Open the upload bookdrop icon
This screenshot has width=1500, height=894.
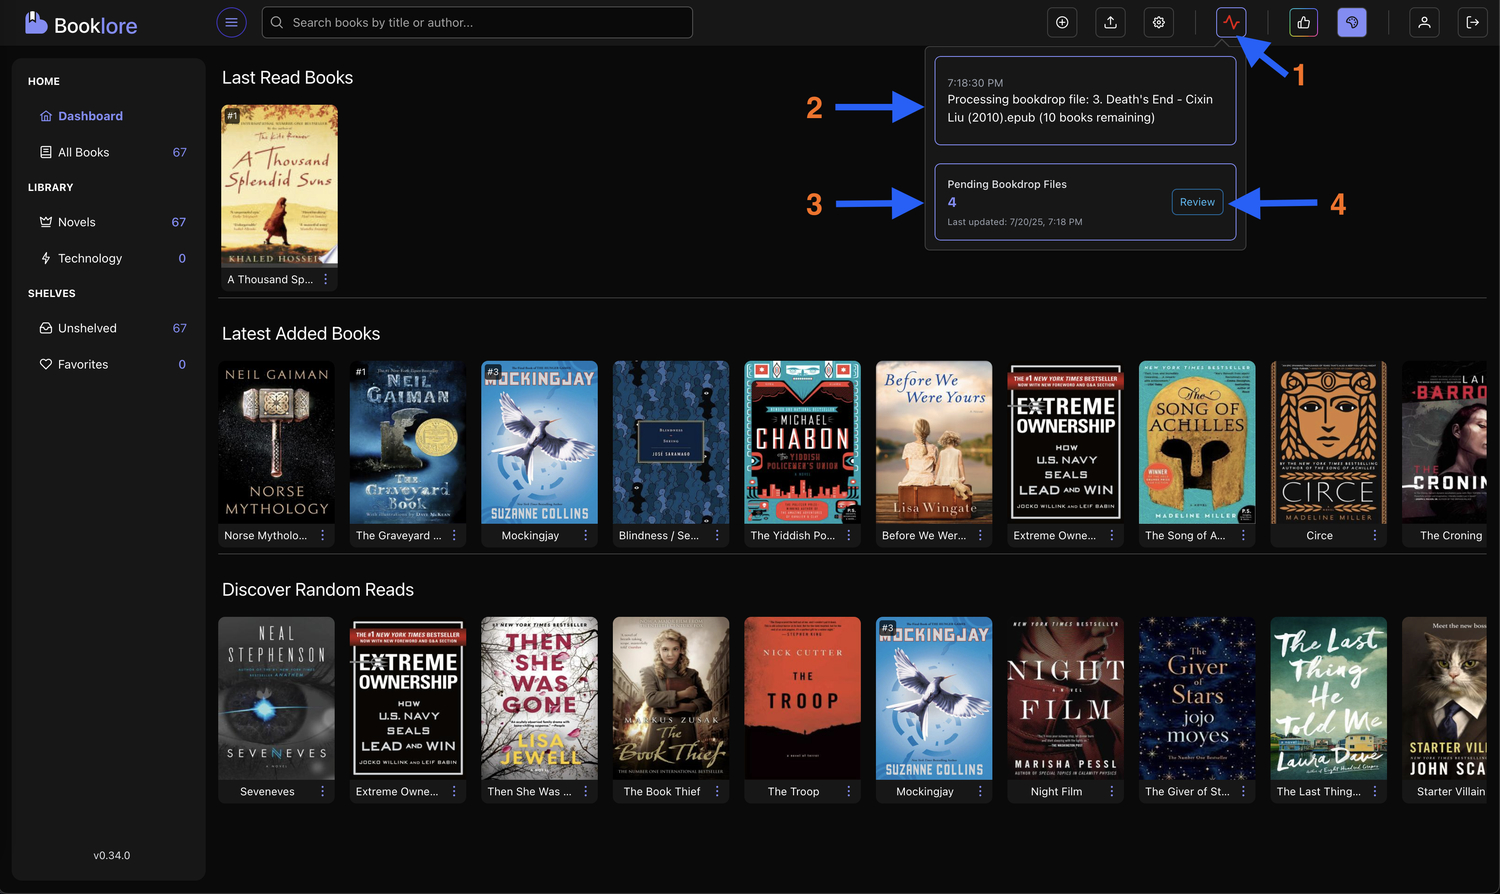[x=1110, y=22]
